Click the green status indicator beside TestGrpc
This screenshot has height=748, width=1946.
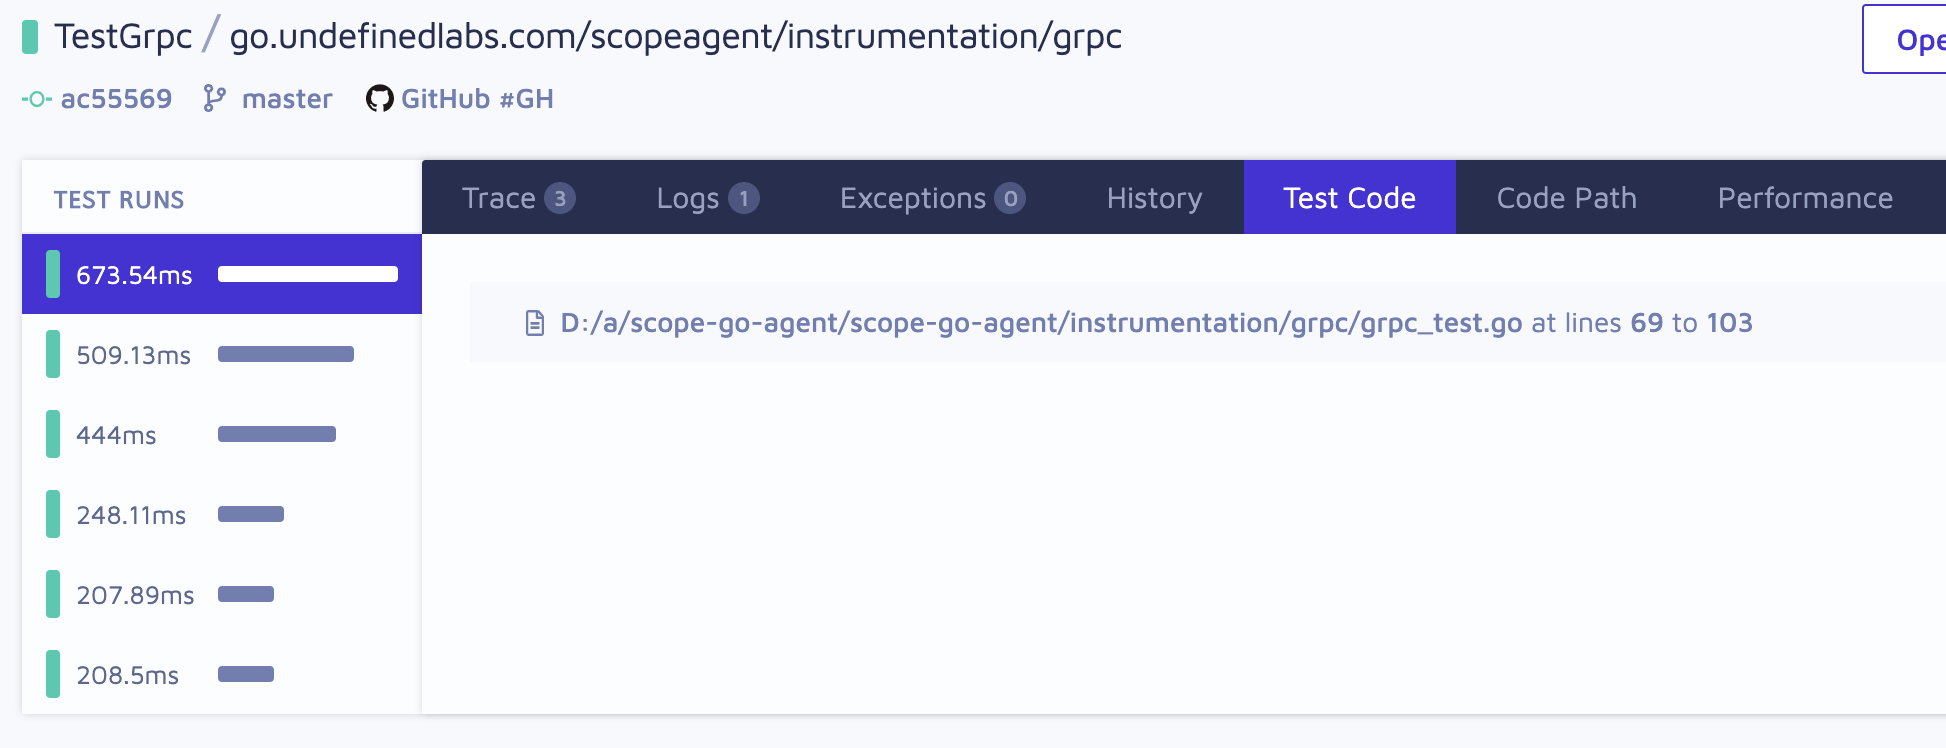tap(30, 37)
